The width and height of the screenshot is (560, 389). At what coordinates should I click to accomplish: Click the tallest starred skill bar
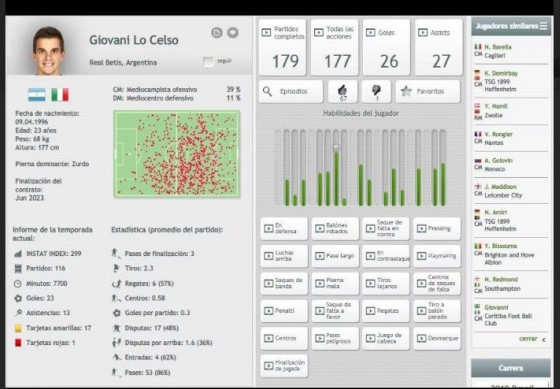click(336, 168)
